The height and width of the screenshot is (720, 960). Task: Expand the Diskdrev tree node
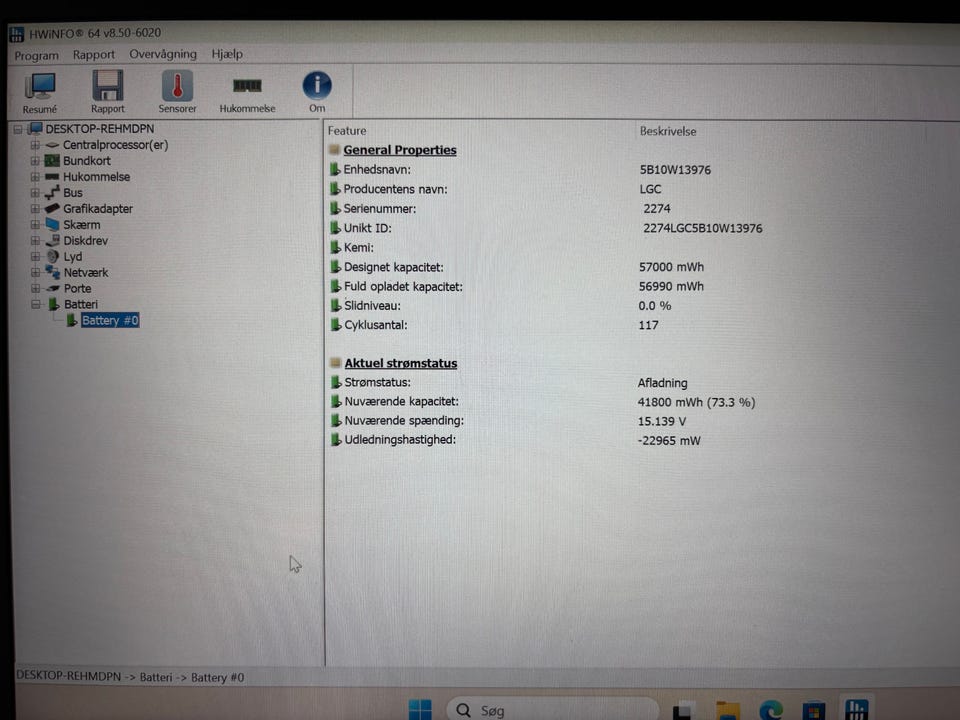(35, 241)
